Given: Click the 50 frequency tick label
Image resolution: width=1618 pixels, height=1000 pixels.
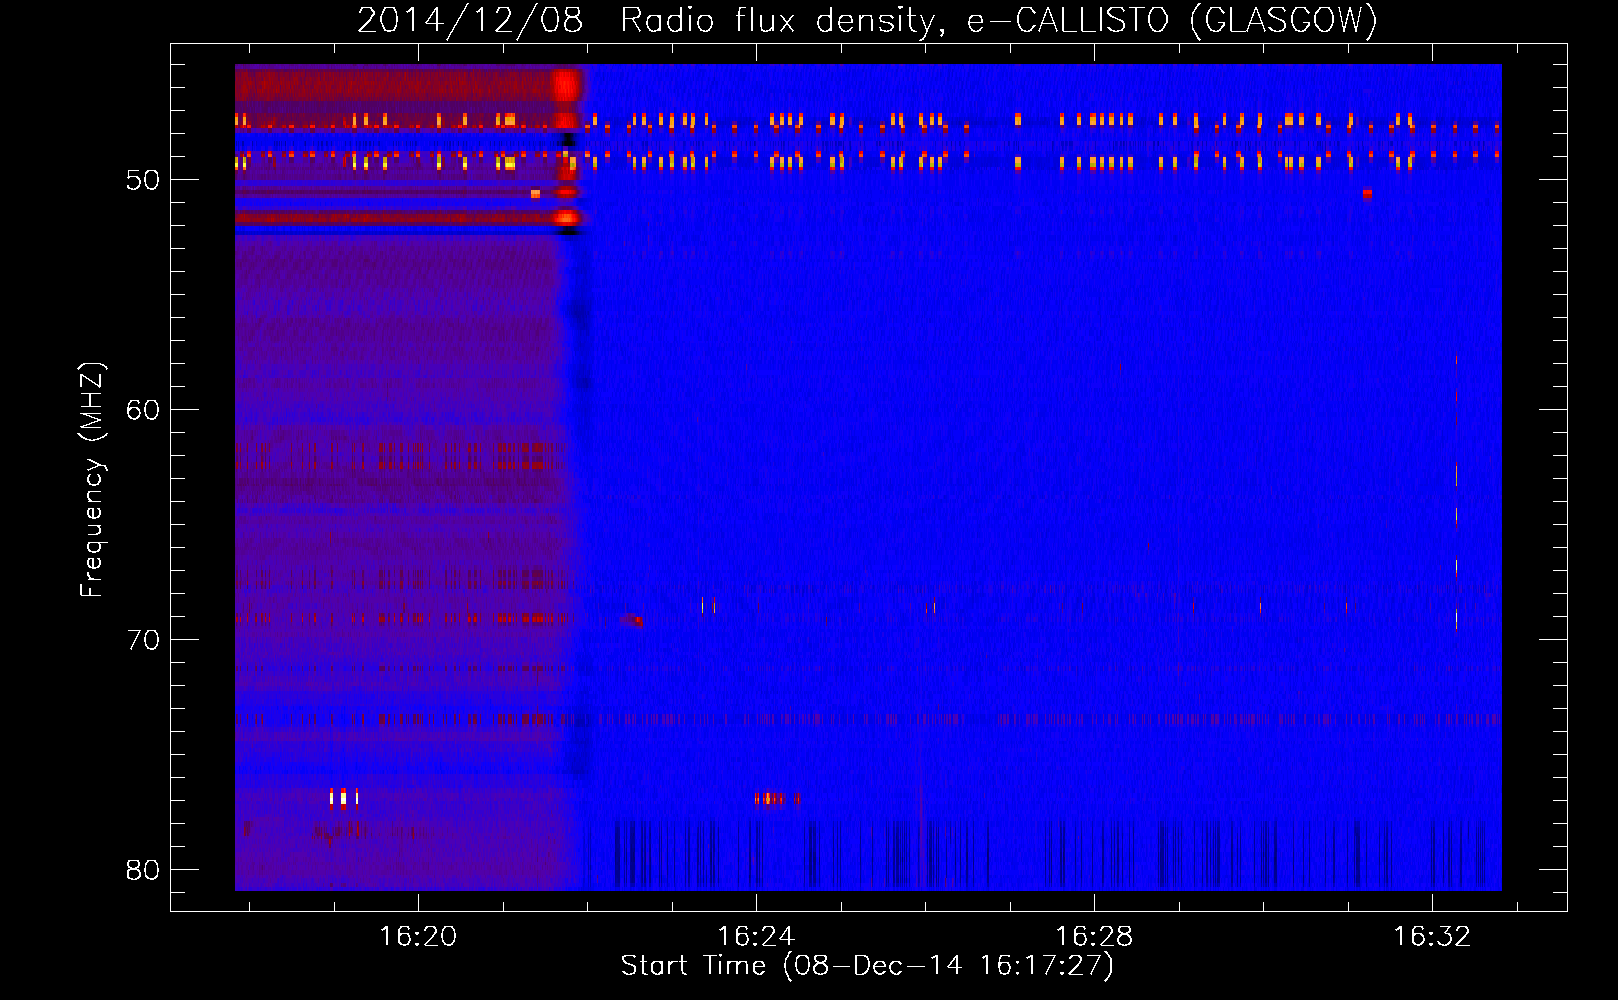Looking at the screenshot, I should pyautogui.click(x=143, y=180).
